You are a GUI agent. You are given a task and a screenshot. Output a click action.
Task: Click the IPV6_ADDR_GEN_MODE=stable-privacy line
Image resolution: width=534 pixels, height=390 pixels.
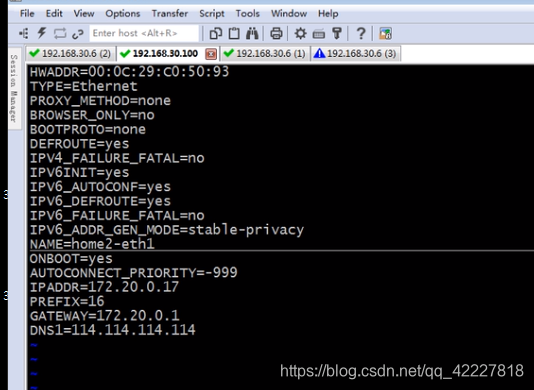[167, 230]
